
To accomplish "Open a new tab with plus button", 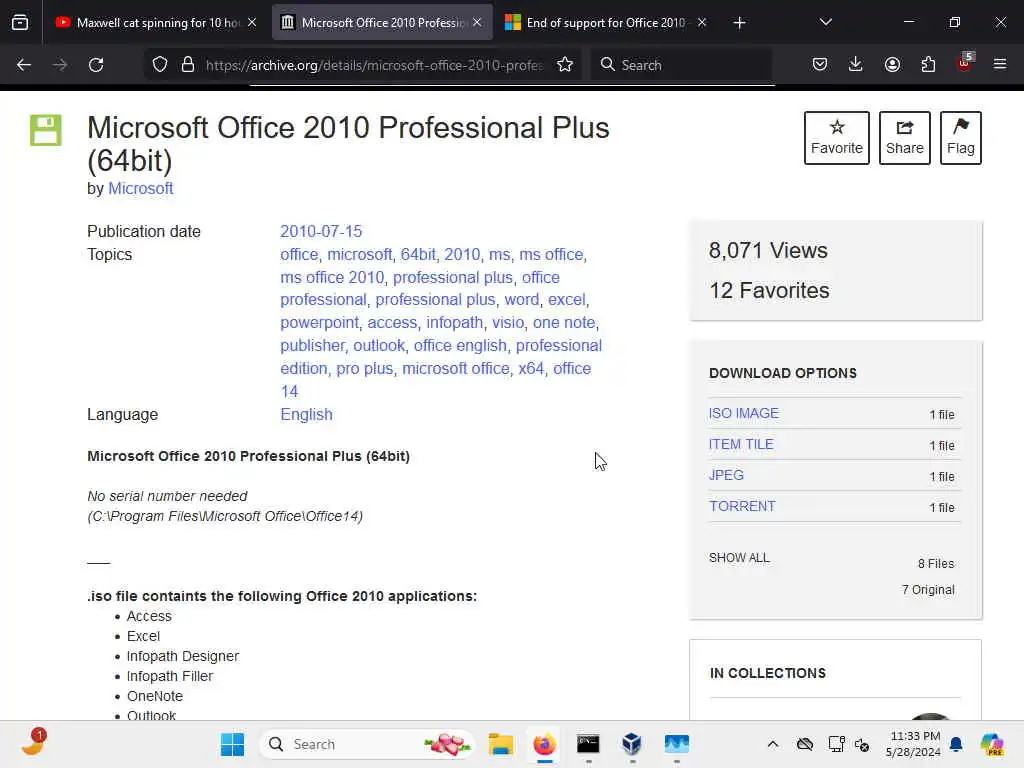I will pos(739,23).
